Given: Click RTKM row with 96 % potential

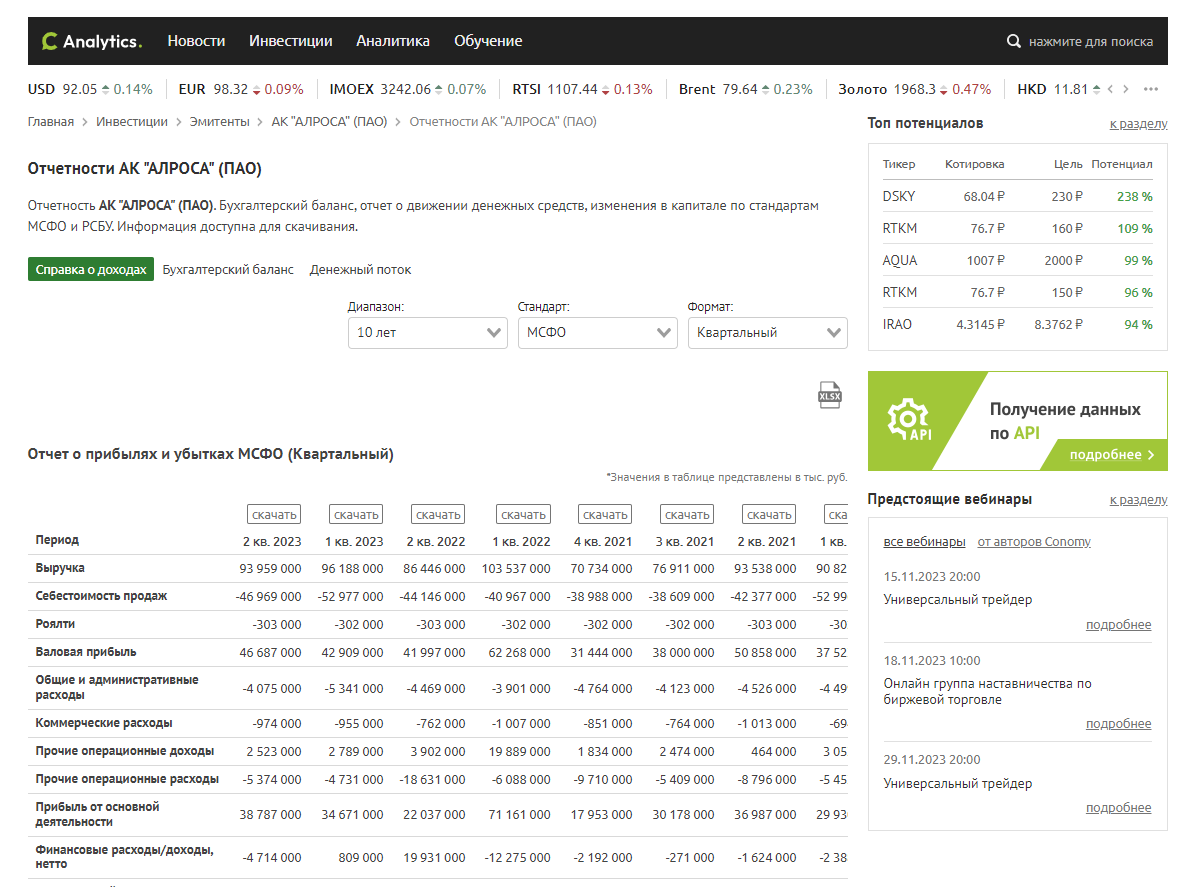Looking at the screenshot, I should (1017, 292).
